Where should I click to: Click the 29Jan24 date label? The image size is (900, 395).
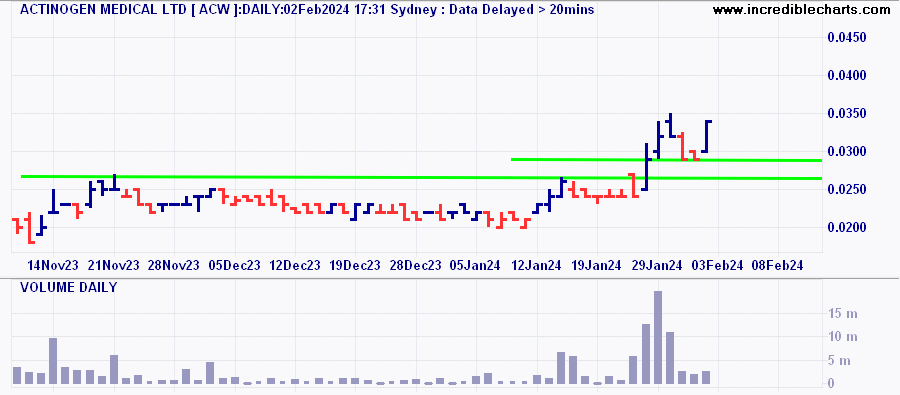tap(657, 266)
